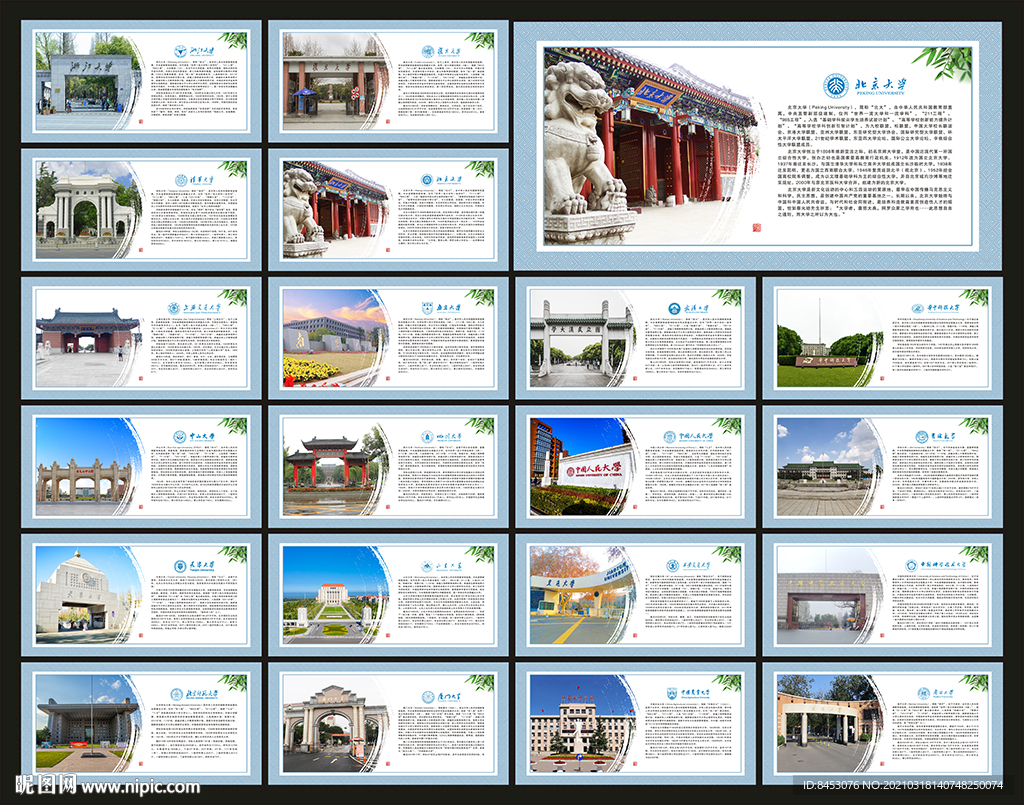Viewport: 1024px width, 805px height.
Task: Click the Shandong University emblem logo
Action: pyautogui.click(x=428, y=566)
